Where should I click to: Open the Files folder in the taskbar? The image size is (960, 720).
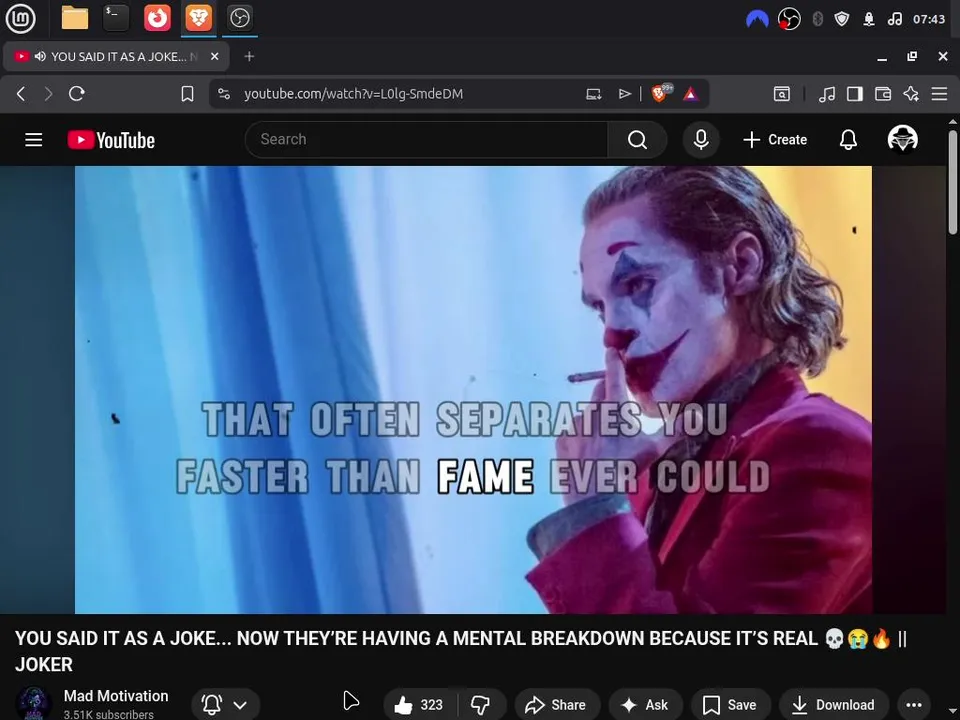[75, 18]
